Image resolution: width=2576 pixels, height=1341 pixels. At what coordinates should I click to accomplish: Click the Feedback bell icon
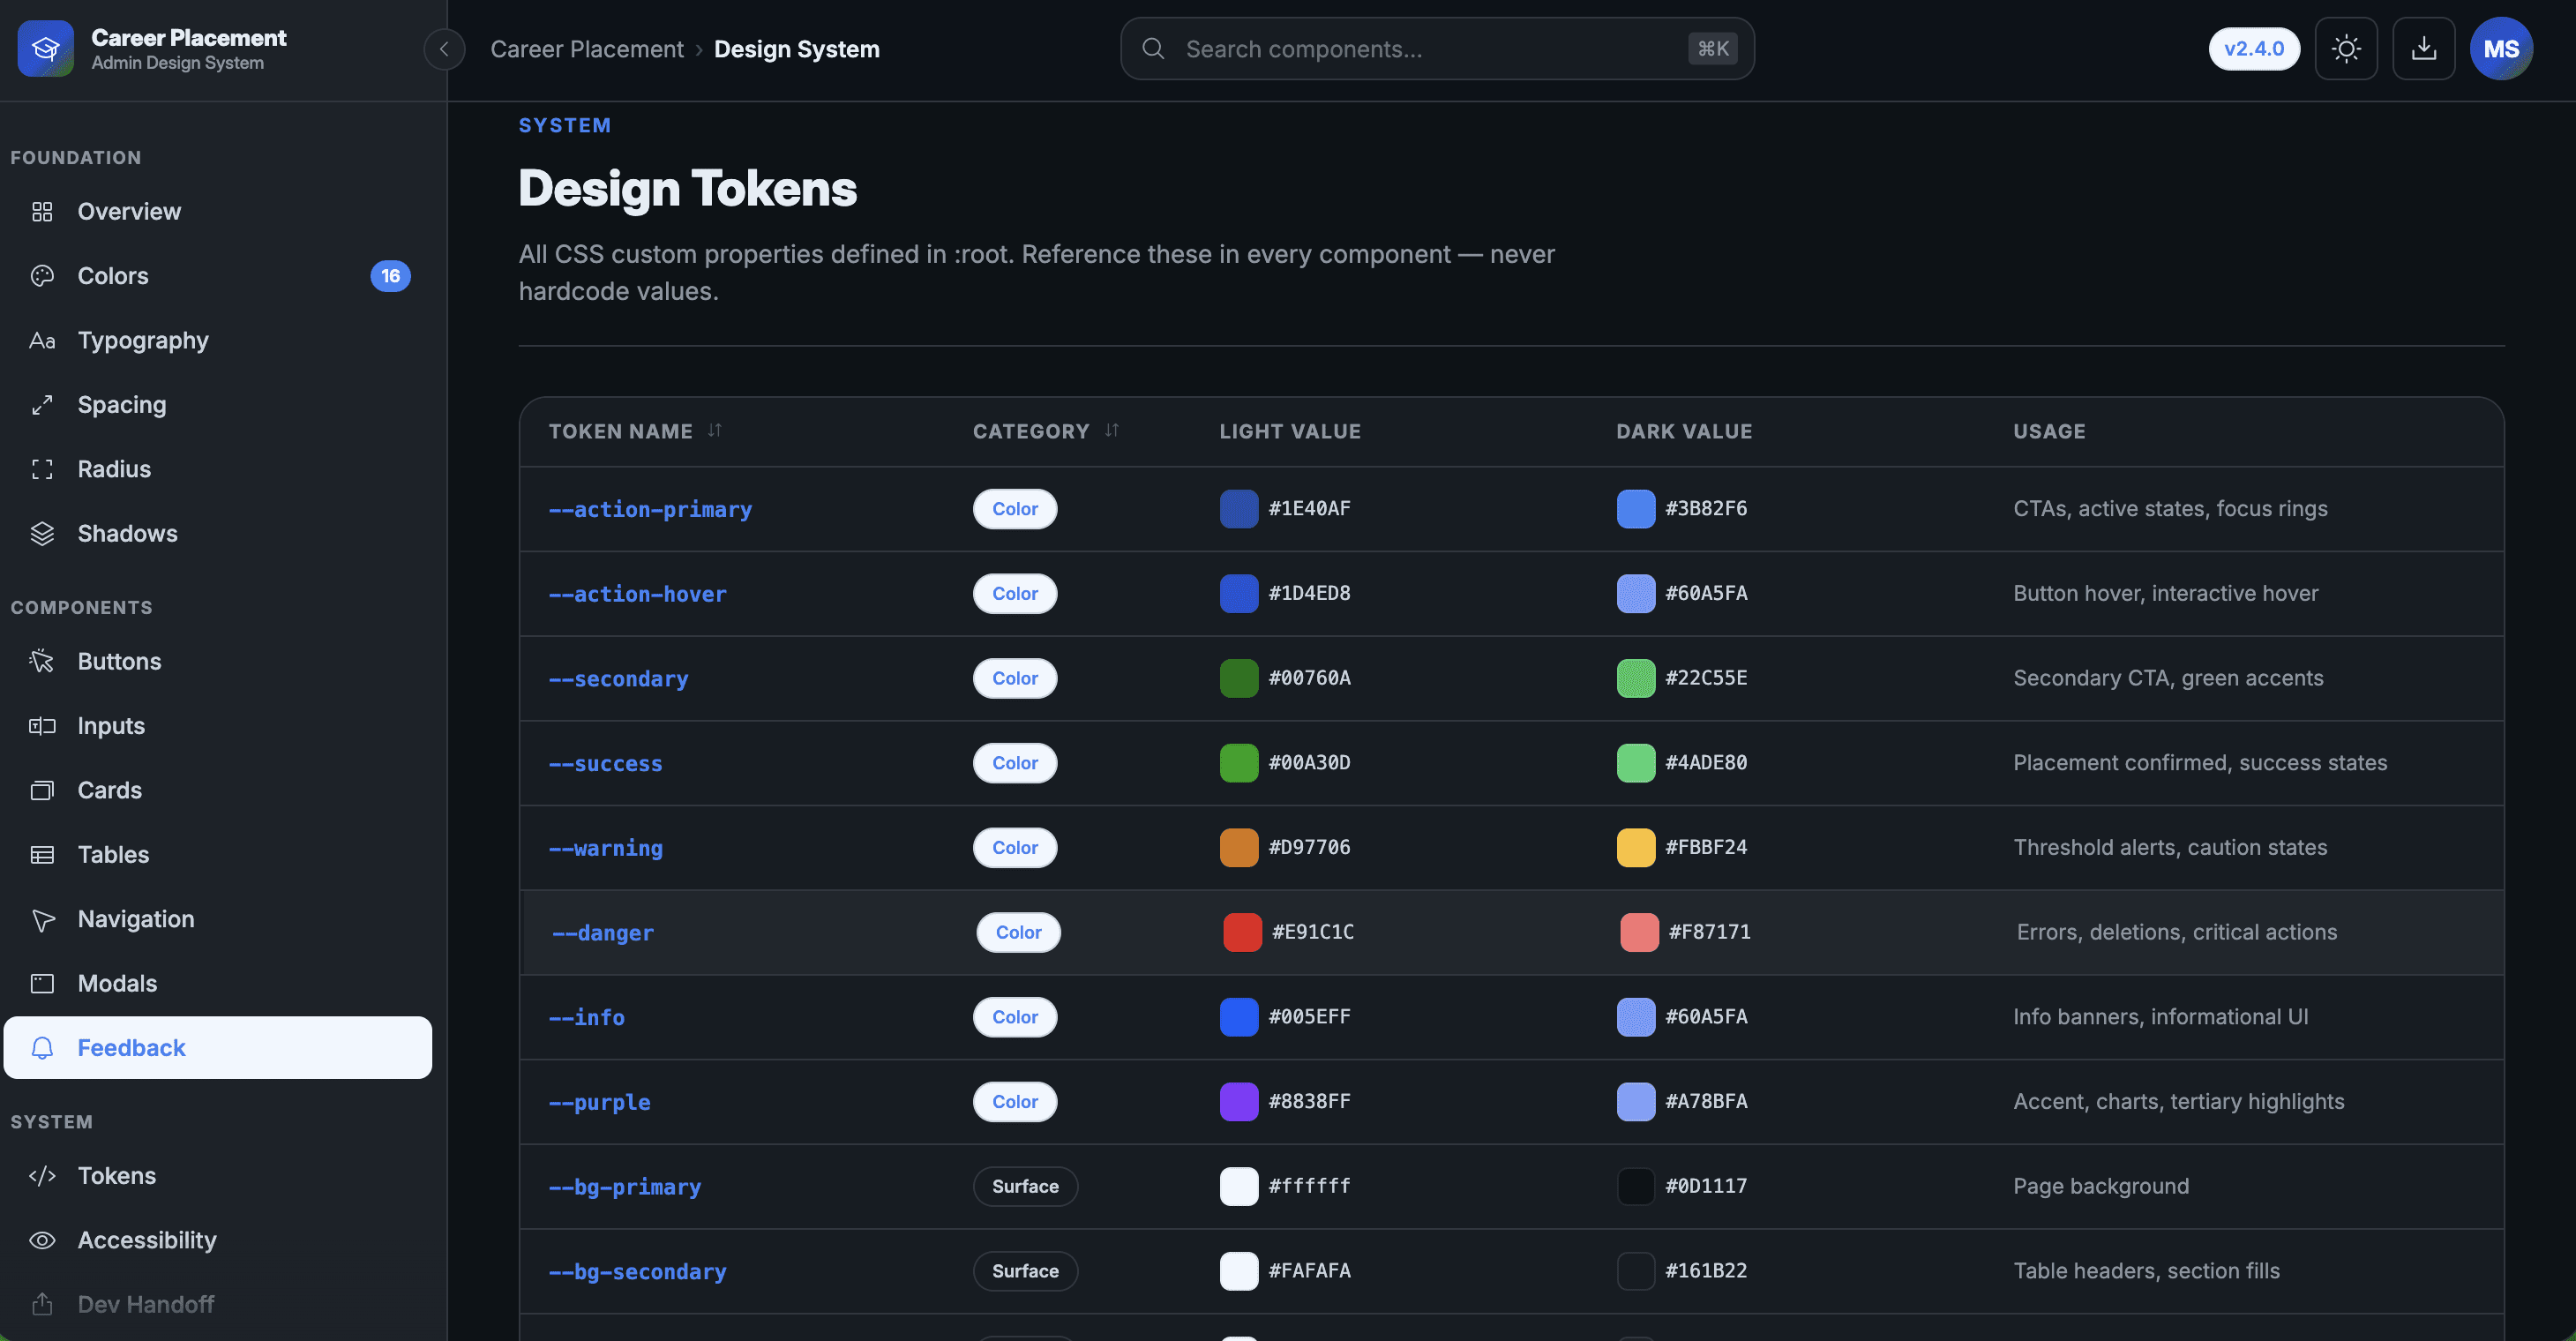(42, 1048)
